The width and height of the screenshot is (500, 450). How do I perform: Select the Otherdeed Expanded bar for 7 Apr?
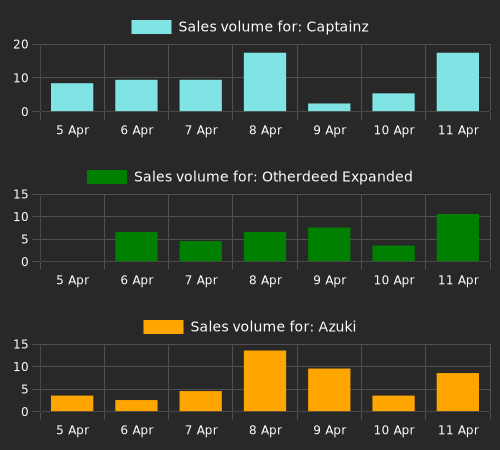tap(201, 251)
